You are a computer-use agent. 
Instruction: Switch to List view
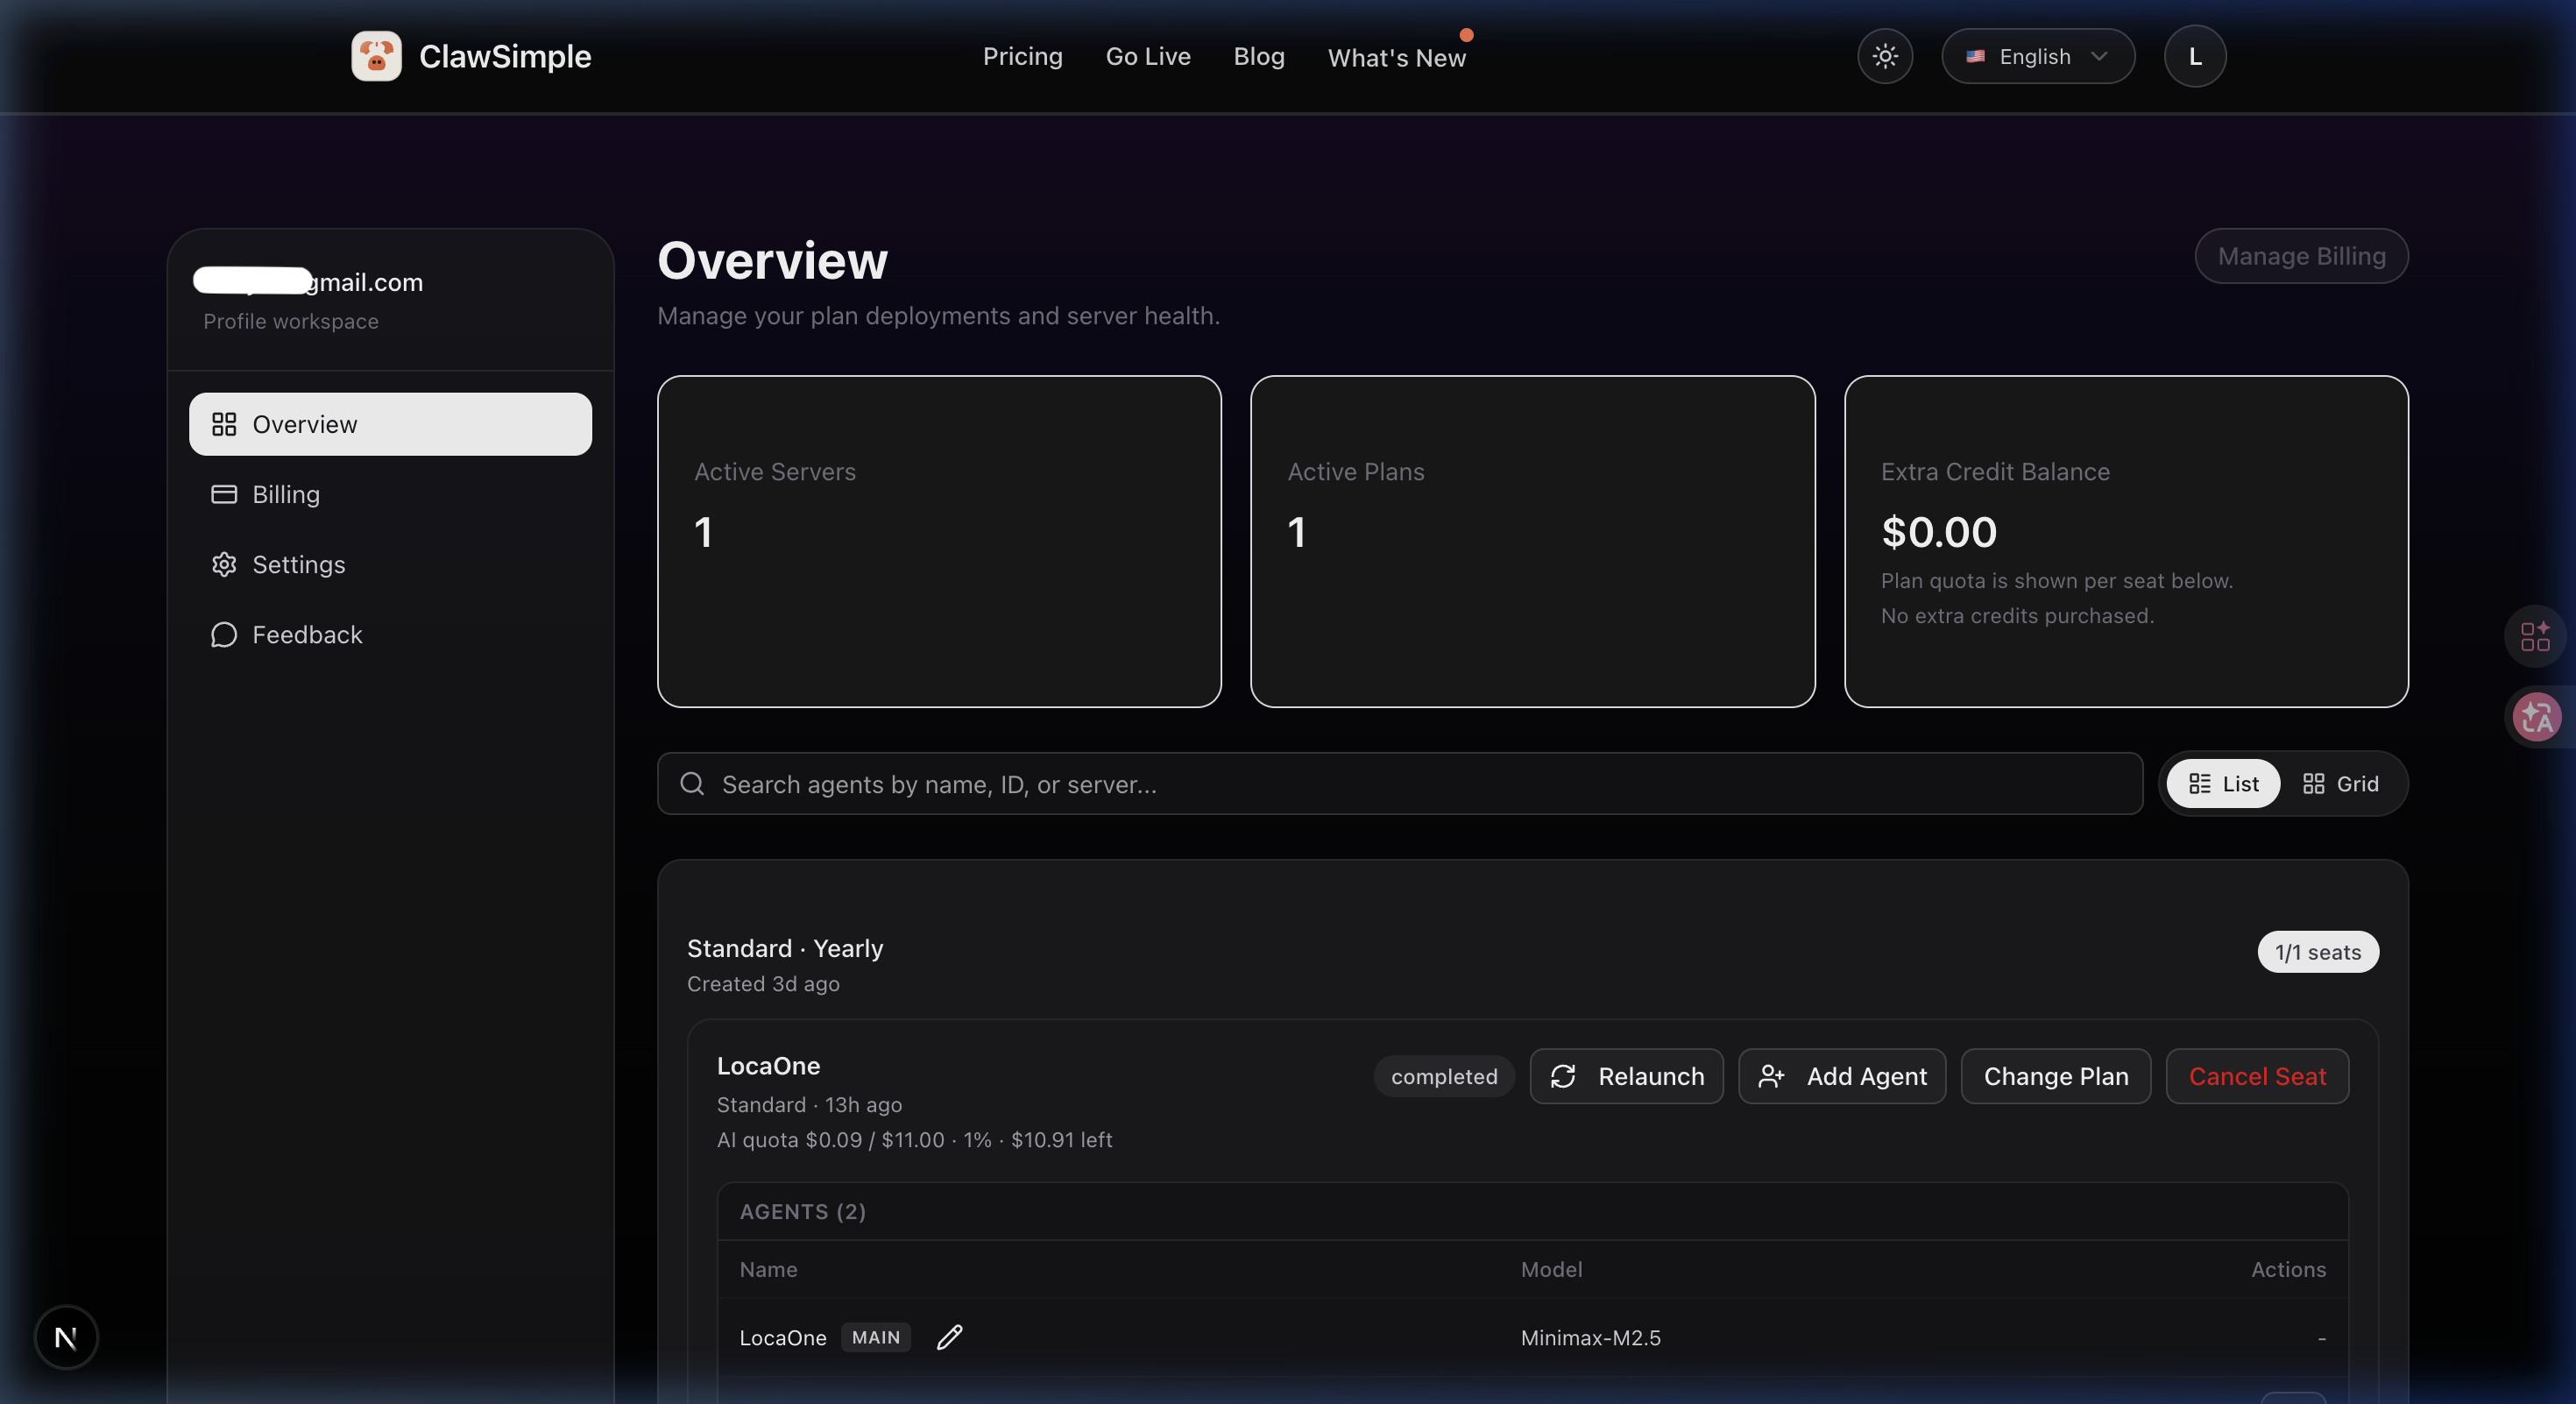[2222, 784]
